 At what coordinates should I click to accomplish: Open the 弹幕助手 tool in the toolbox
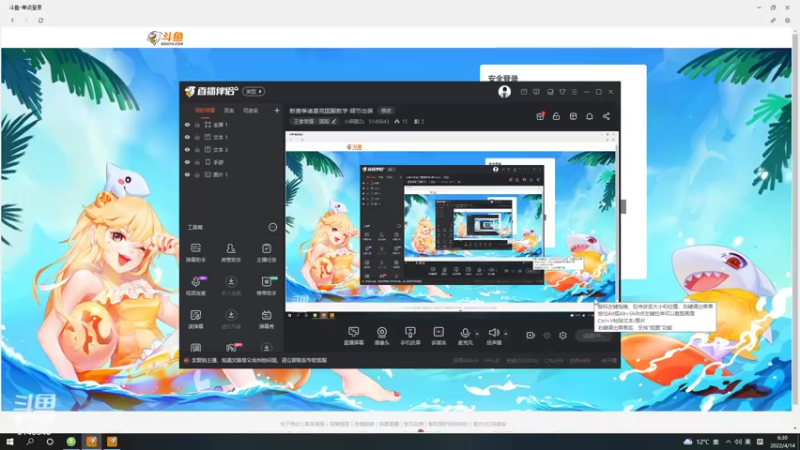click(195, 253)
